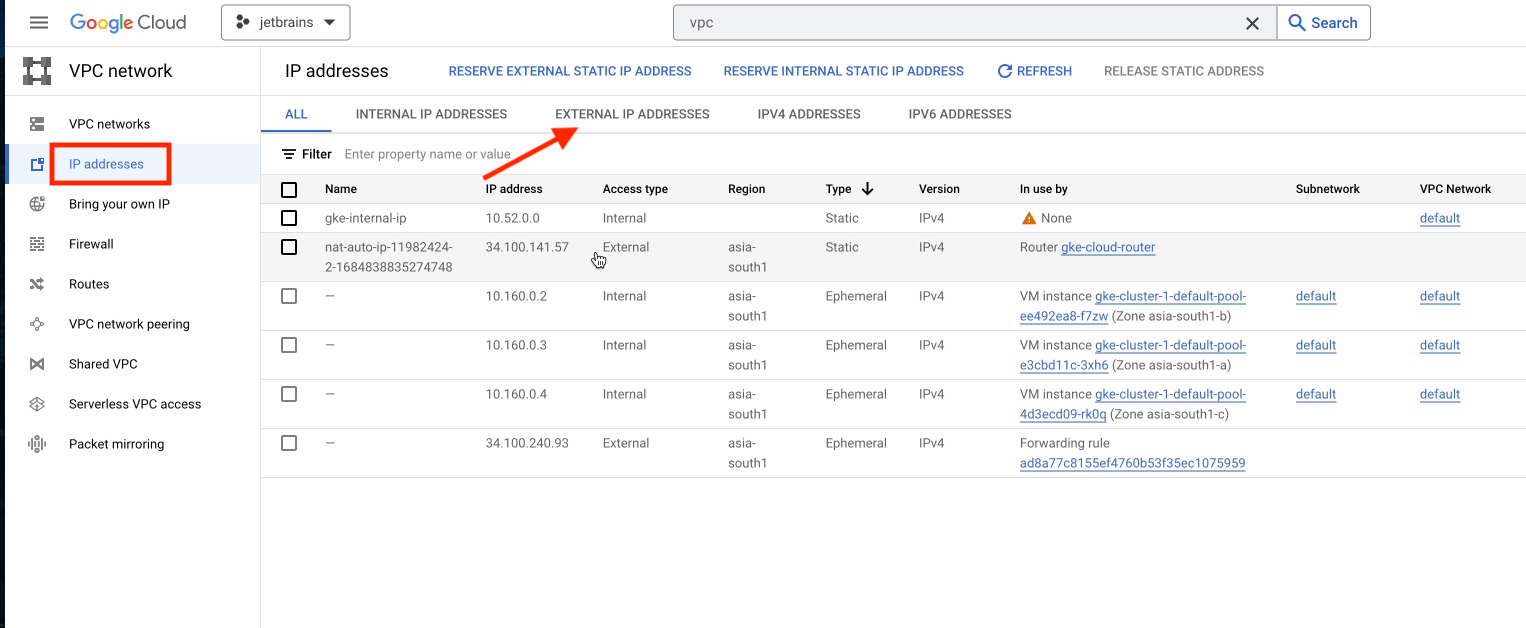Click the VPC network peering icon

click(x=37, y=324)
